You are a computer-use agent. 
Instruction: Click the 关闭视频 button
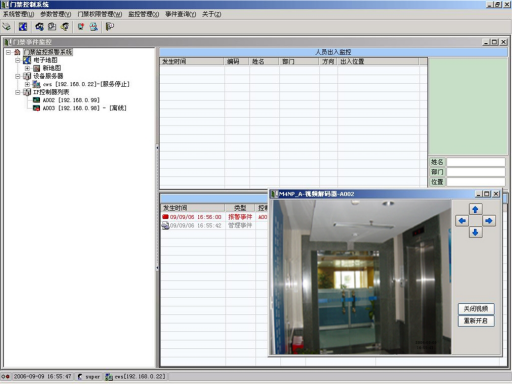tap(476, 309)
